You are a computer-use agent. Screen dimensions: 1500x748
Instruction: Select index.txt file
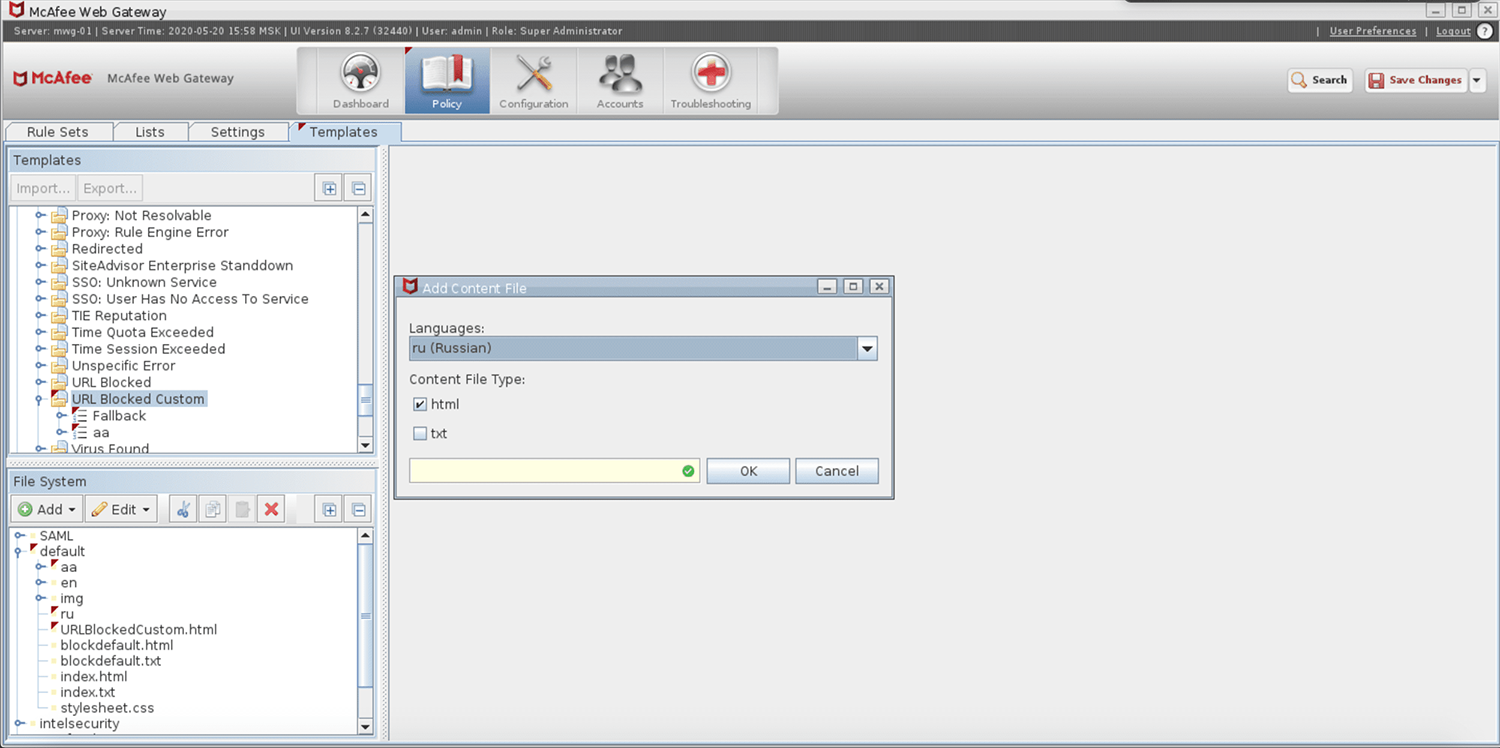pos(87,692)
